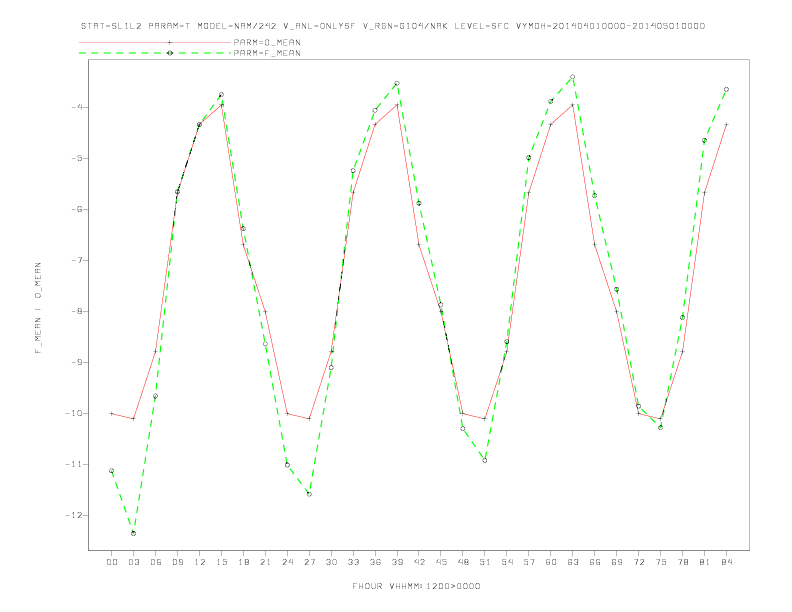Click the x-axis tick label 27
Viewport: 792px width, 612px height.
(x=309, y=562)
